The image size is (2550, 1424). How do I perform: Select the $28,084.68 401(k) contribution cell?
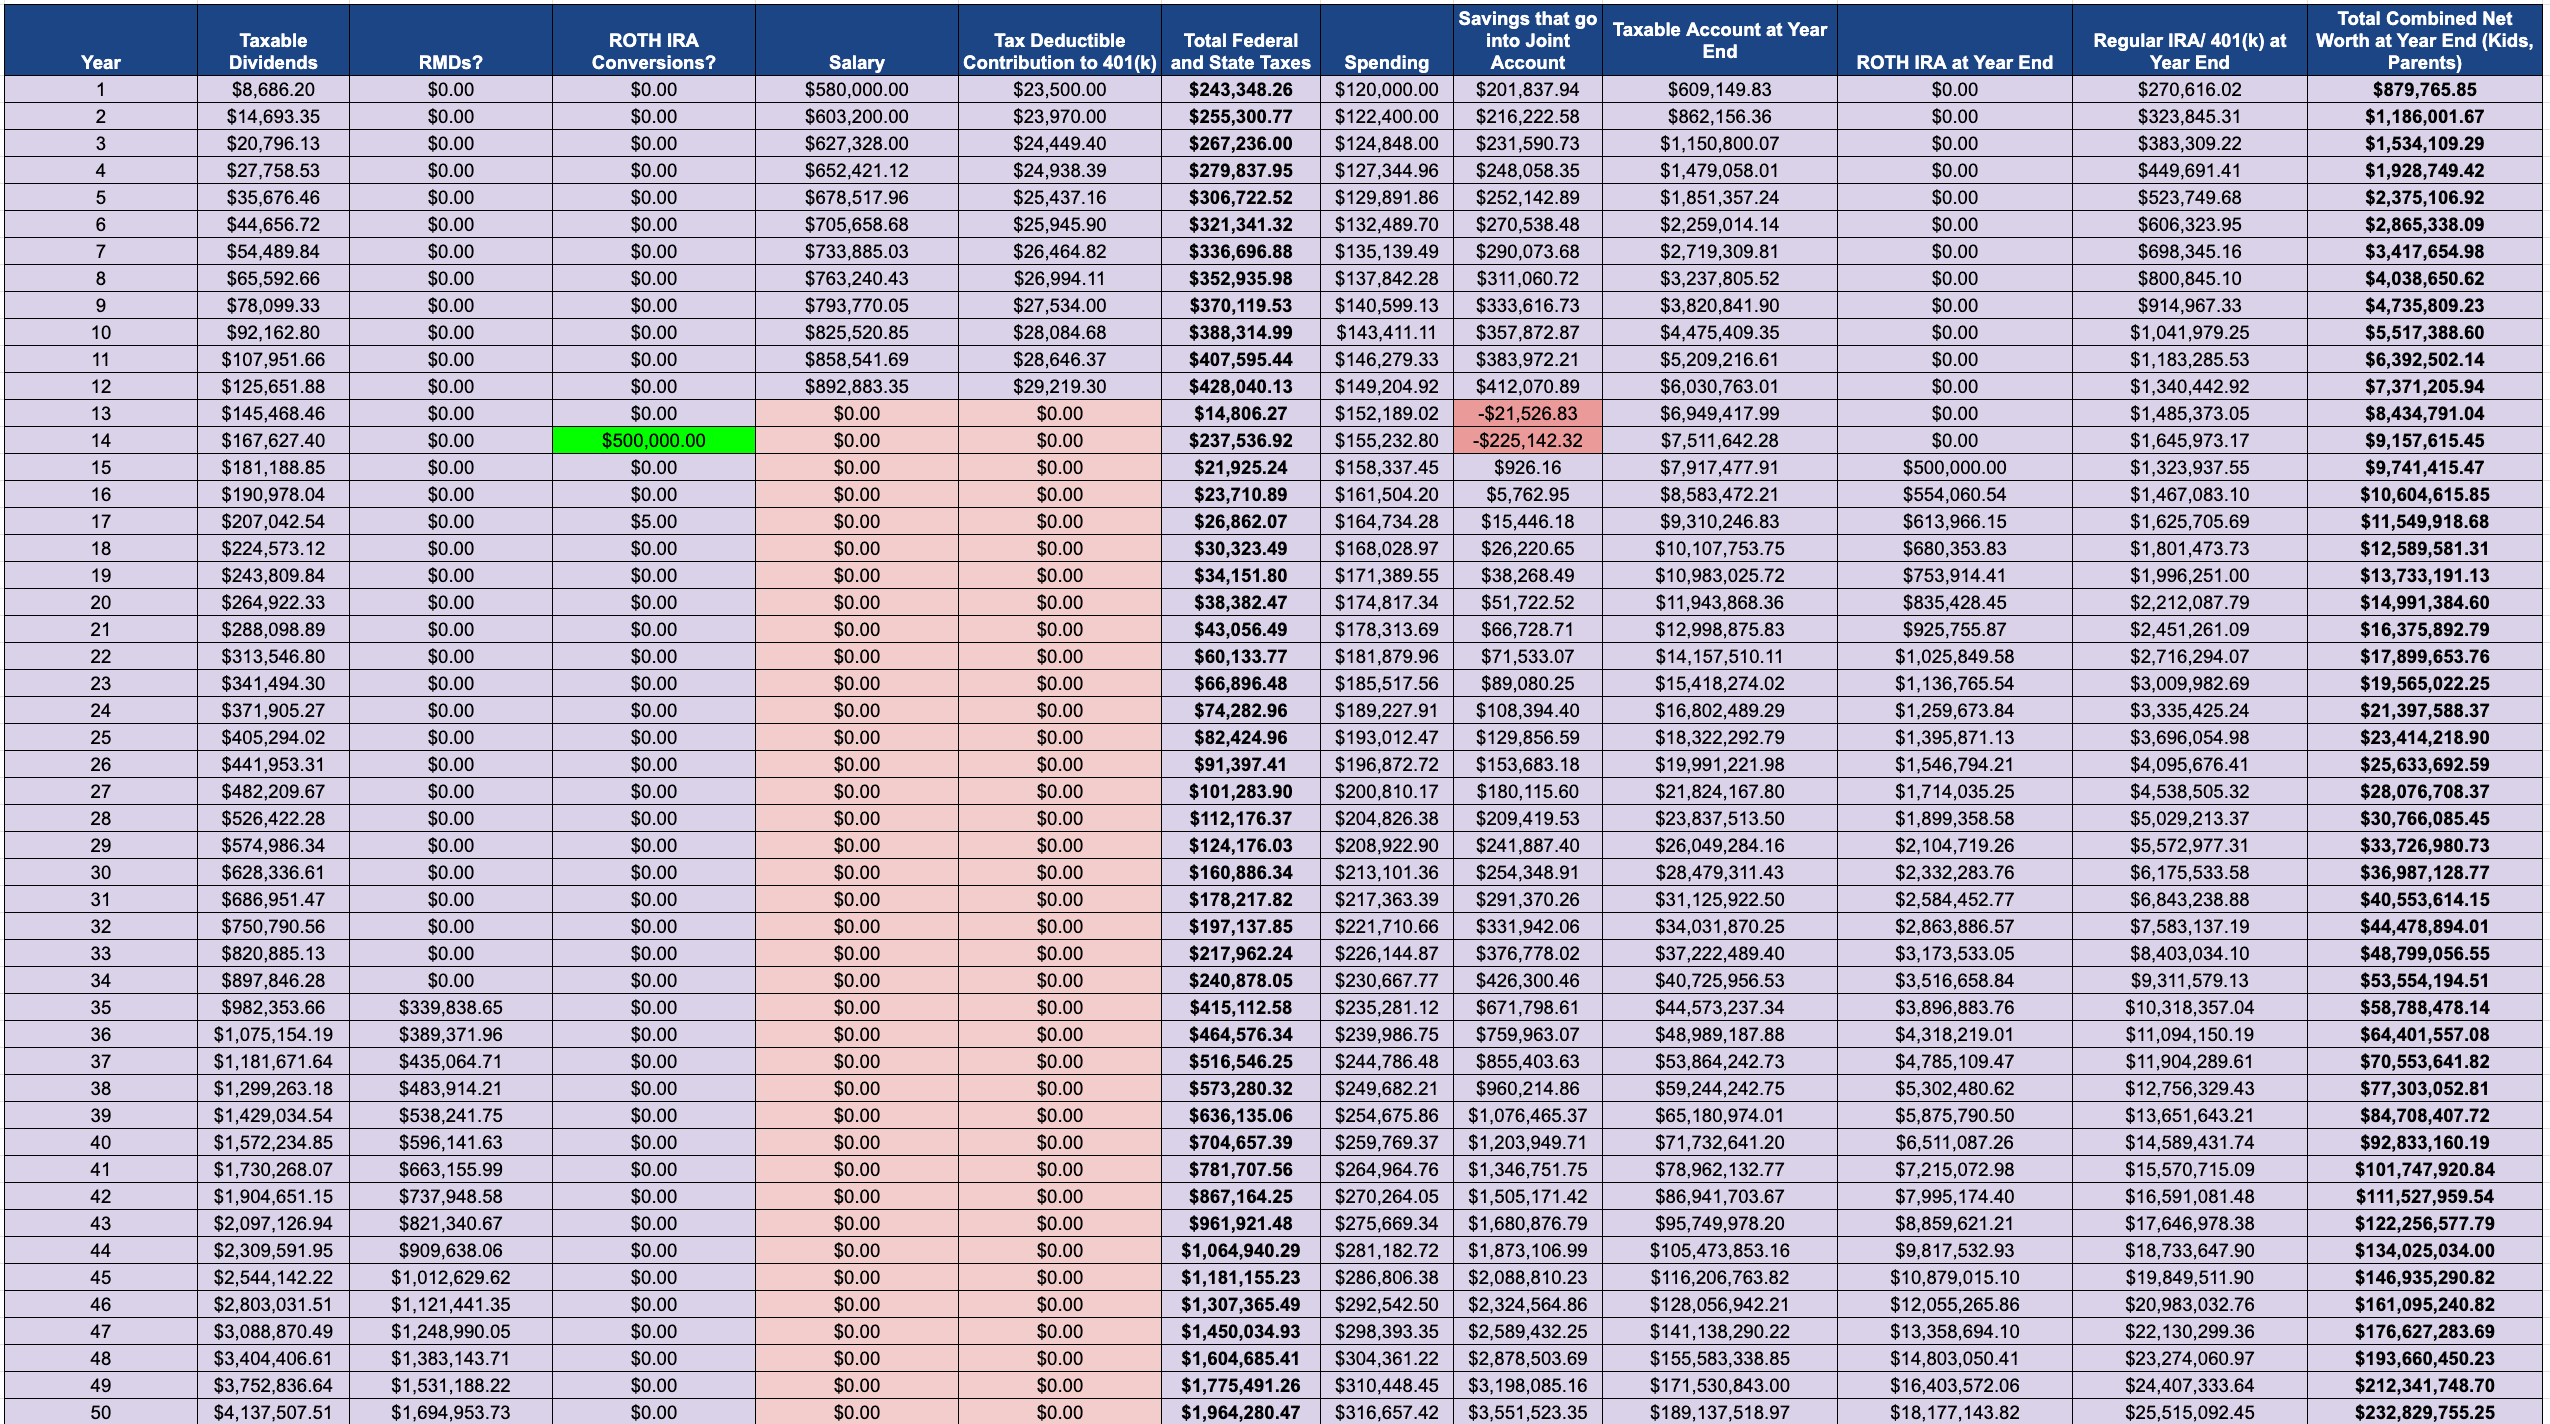(x=1059, y=332)
